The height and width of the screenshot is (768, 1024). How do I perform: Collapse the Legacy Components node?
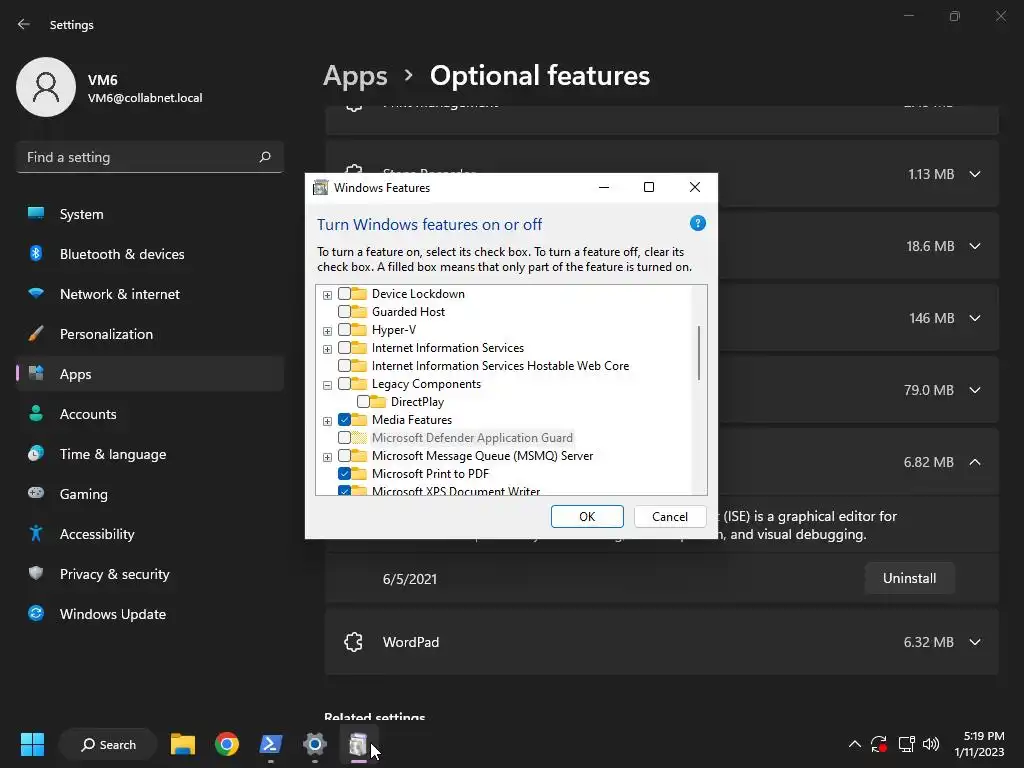pos(327,385)
